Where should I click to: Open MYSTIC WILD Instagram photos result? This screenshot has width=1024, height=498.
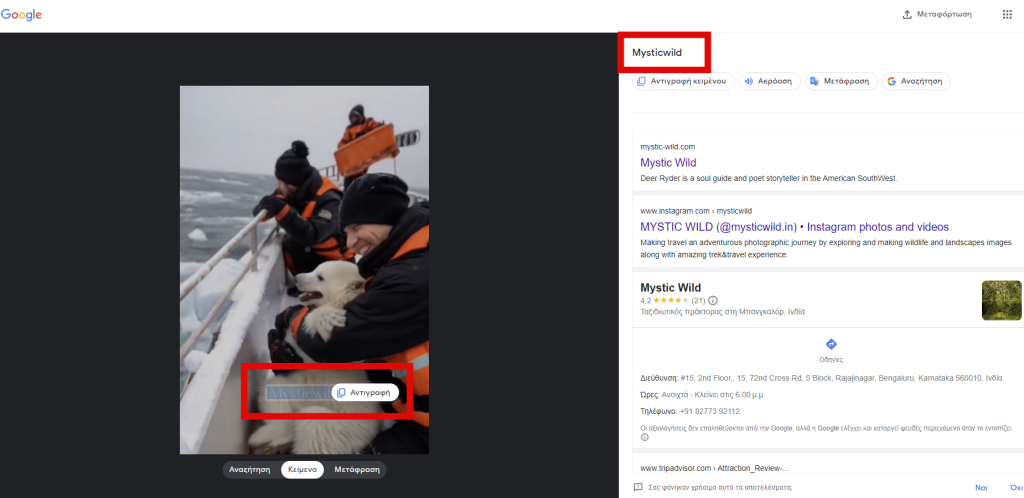point(794,227)
